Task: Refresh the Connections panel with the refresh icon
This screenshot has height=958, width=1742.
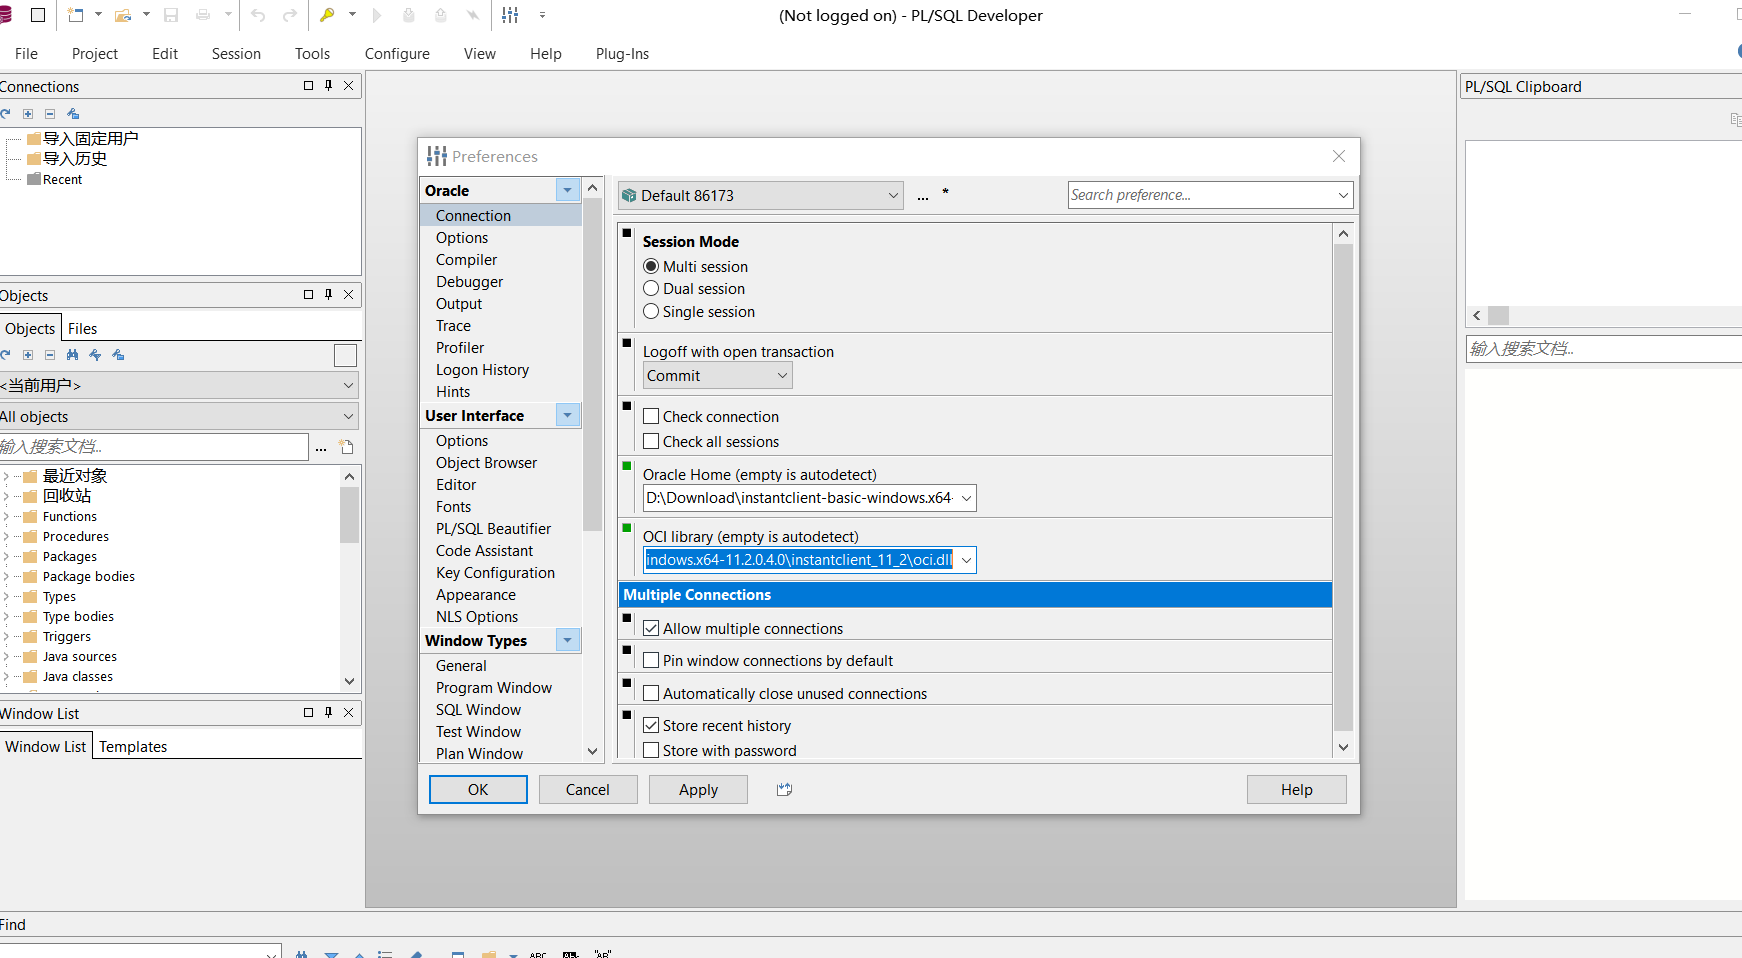Action: [6, 113]
